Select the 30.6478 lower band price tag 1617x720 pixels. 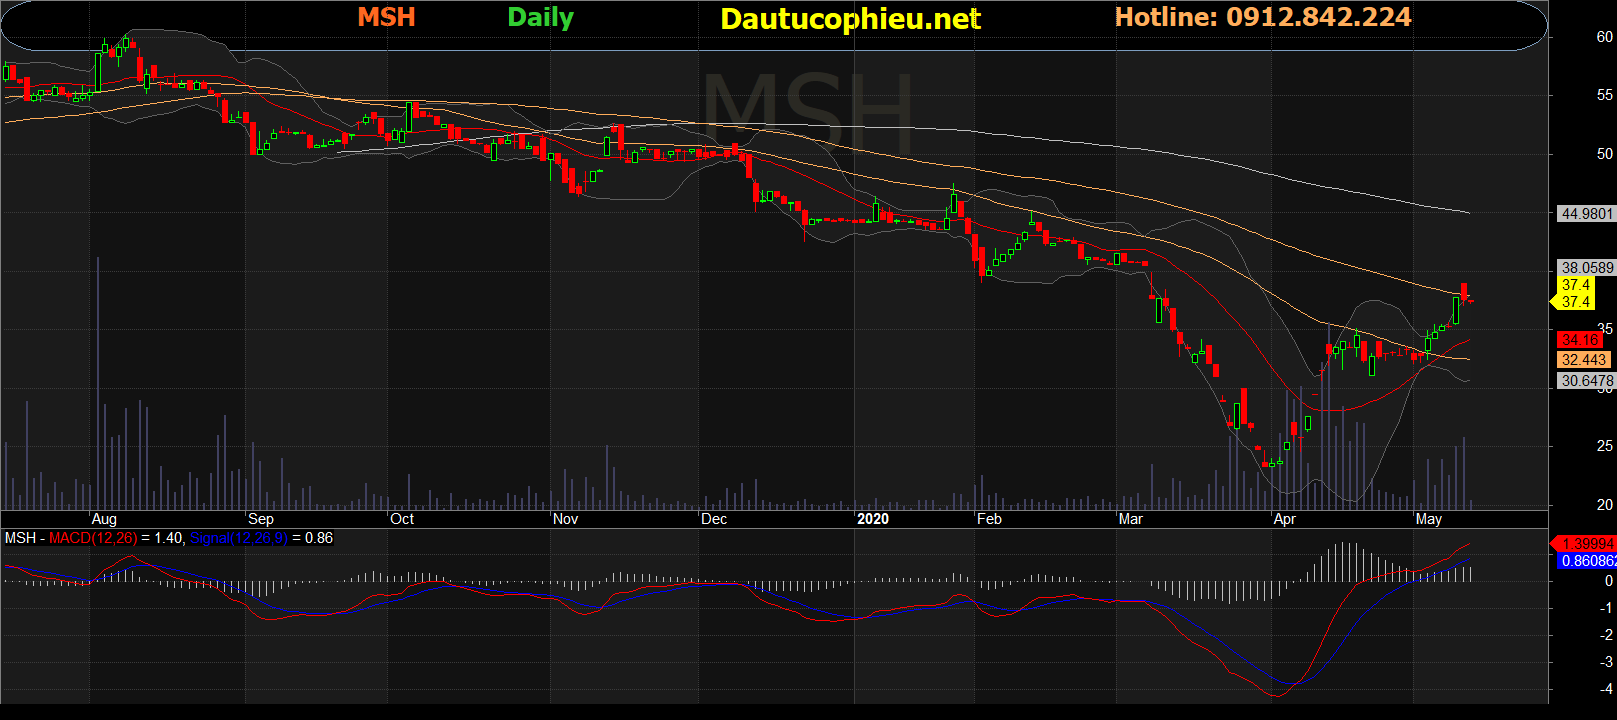[1587, 381]
